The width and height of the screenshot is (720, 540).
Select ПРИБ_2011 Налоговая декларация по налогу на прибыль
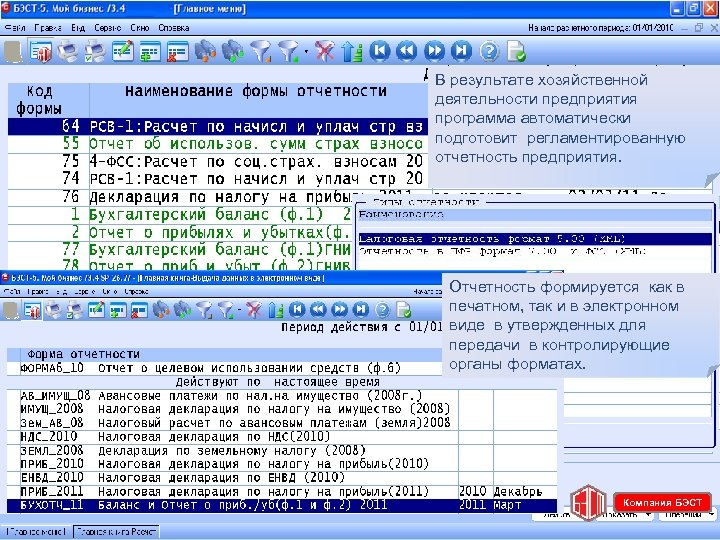[x=282, y=492]
